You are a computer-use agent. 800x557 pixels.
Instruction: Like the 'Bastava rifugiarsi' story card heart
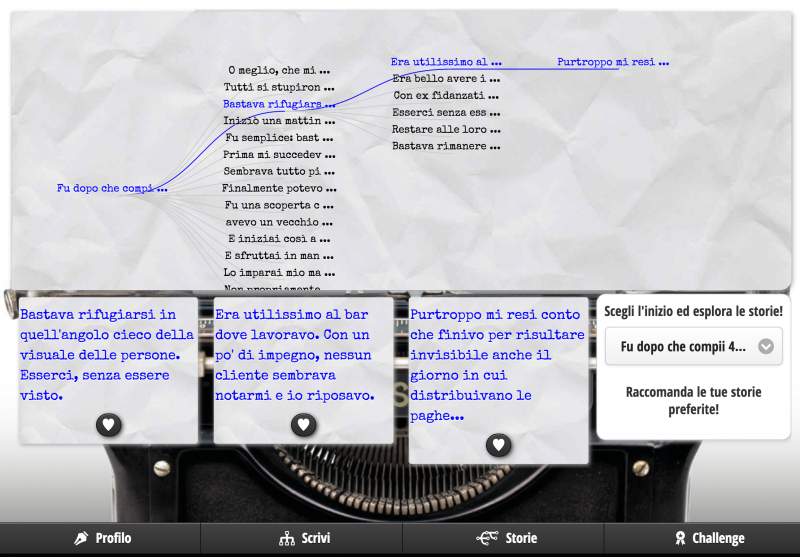tap(109, 425)
